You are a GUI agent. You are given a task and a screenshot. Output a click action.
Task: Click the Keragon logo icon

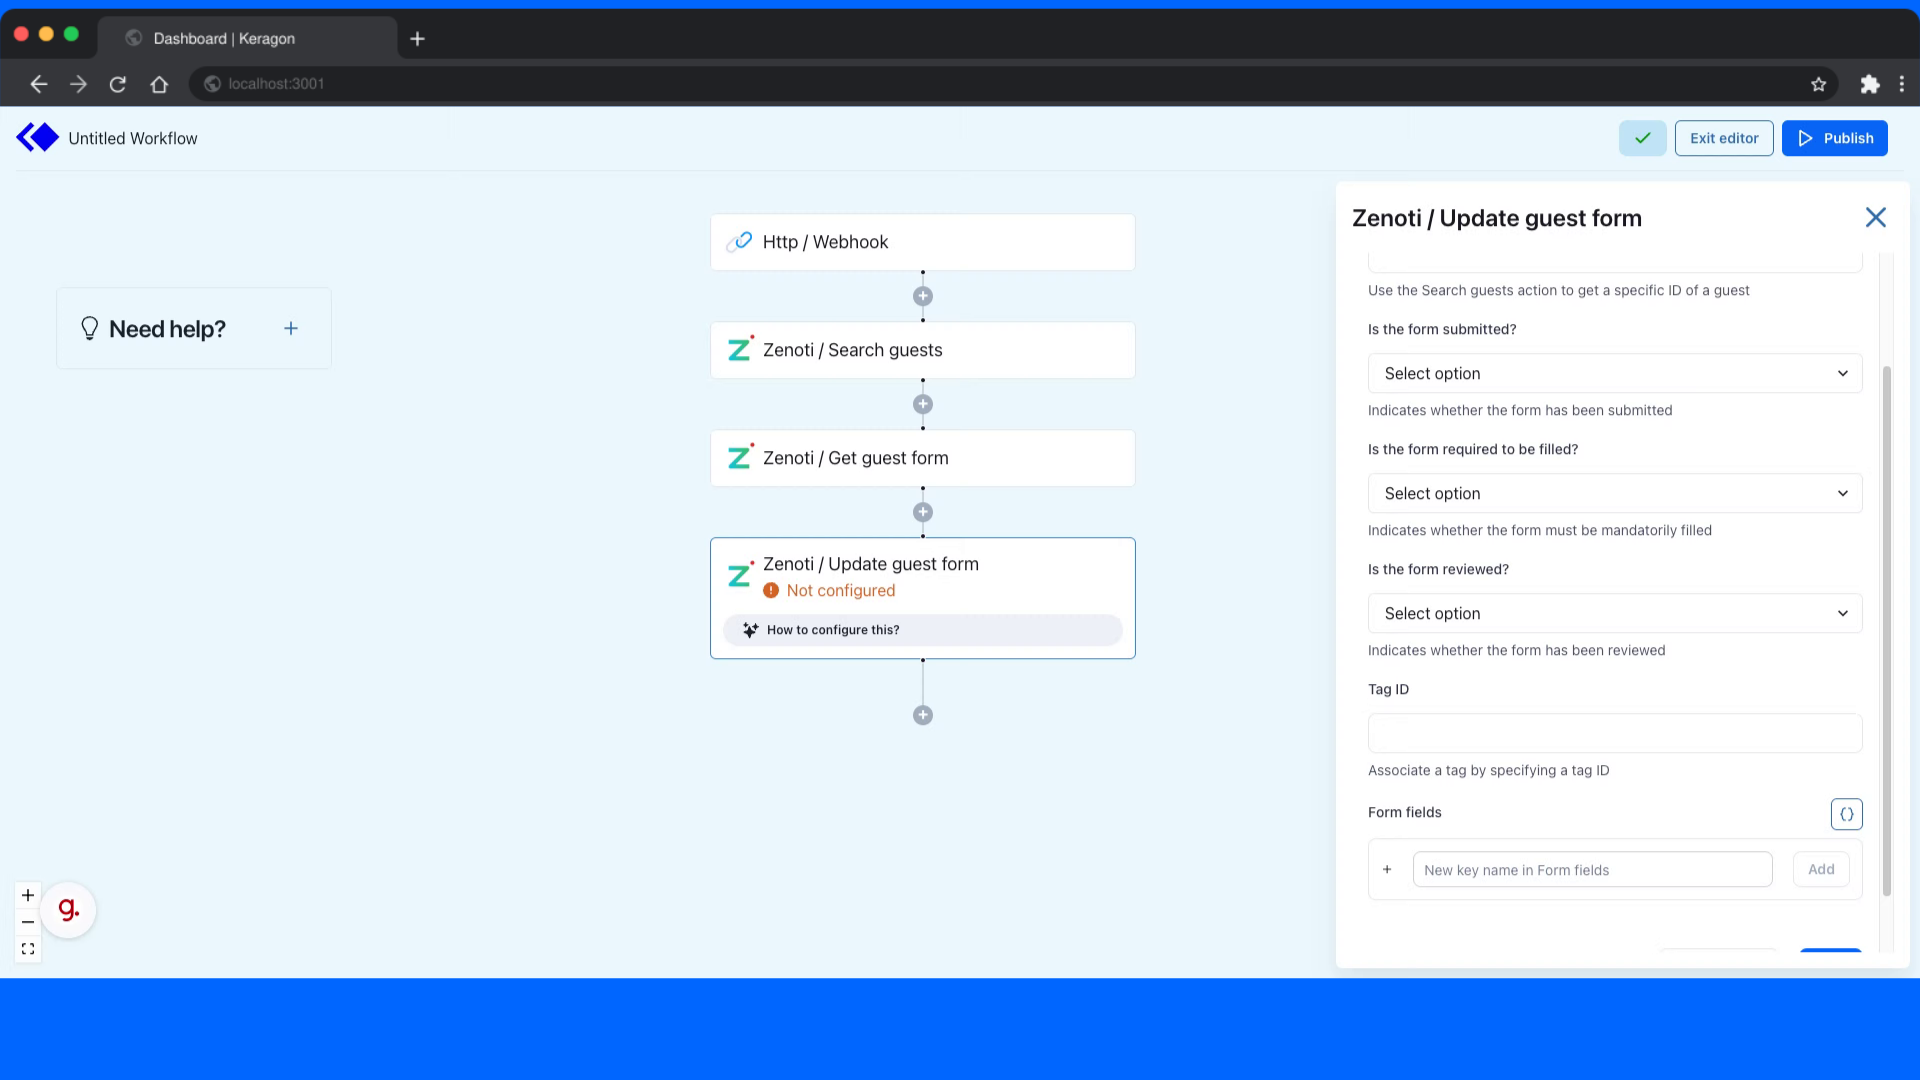(38, 138)
